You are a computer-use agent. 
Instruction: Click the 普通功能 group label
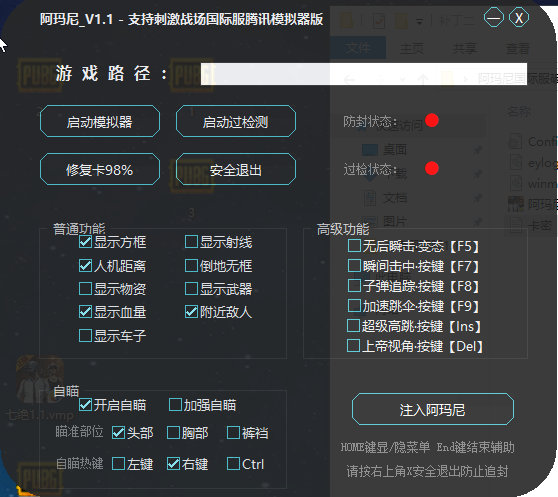(x=79, y=229)
